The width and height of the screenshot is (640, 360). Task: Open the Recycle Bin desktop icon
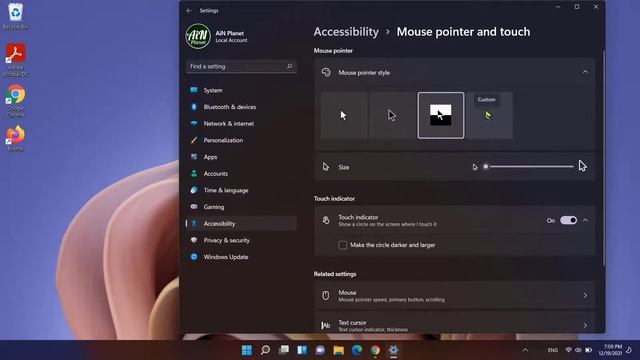point(16,16)
